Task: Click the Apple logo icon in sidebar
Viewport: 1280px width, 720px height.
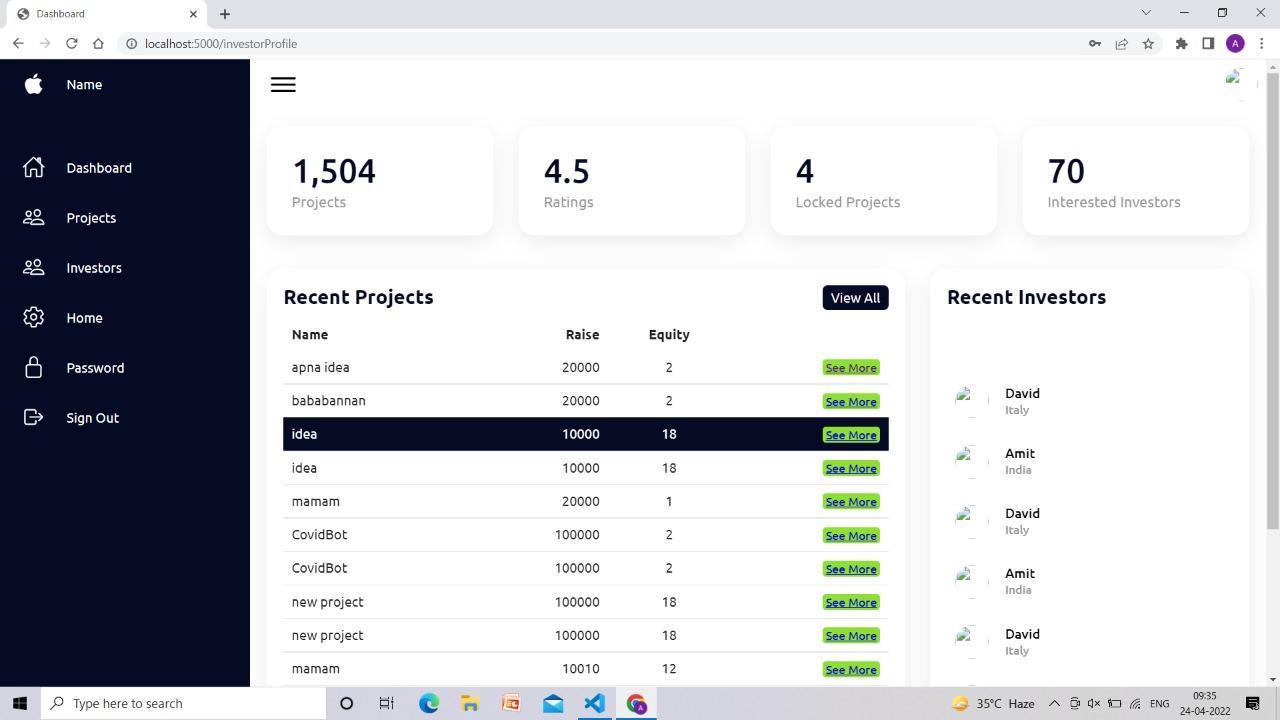Action: tap(33, 85)
